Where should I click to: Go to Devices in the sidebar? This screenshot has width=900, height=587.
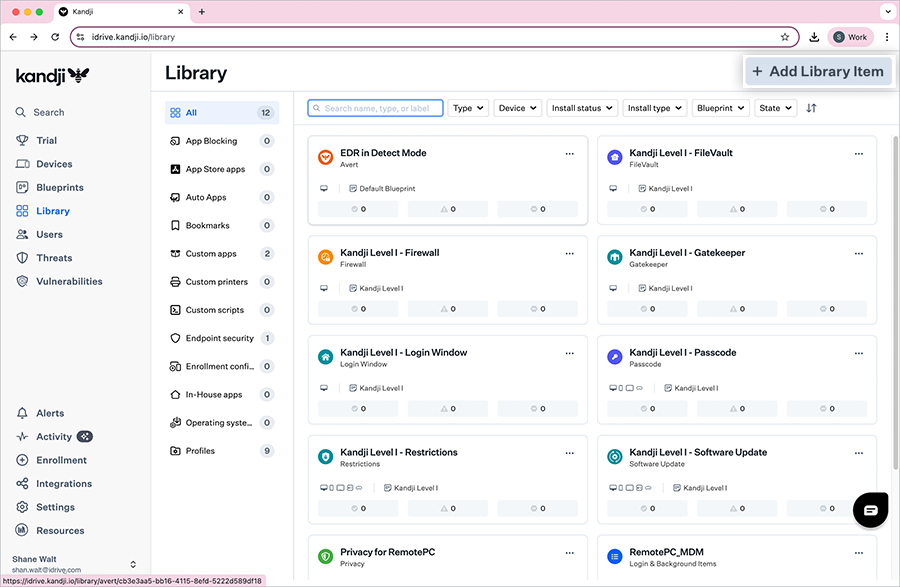(x=54, y=164)
